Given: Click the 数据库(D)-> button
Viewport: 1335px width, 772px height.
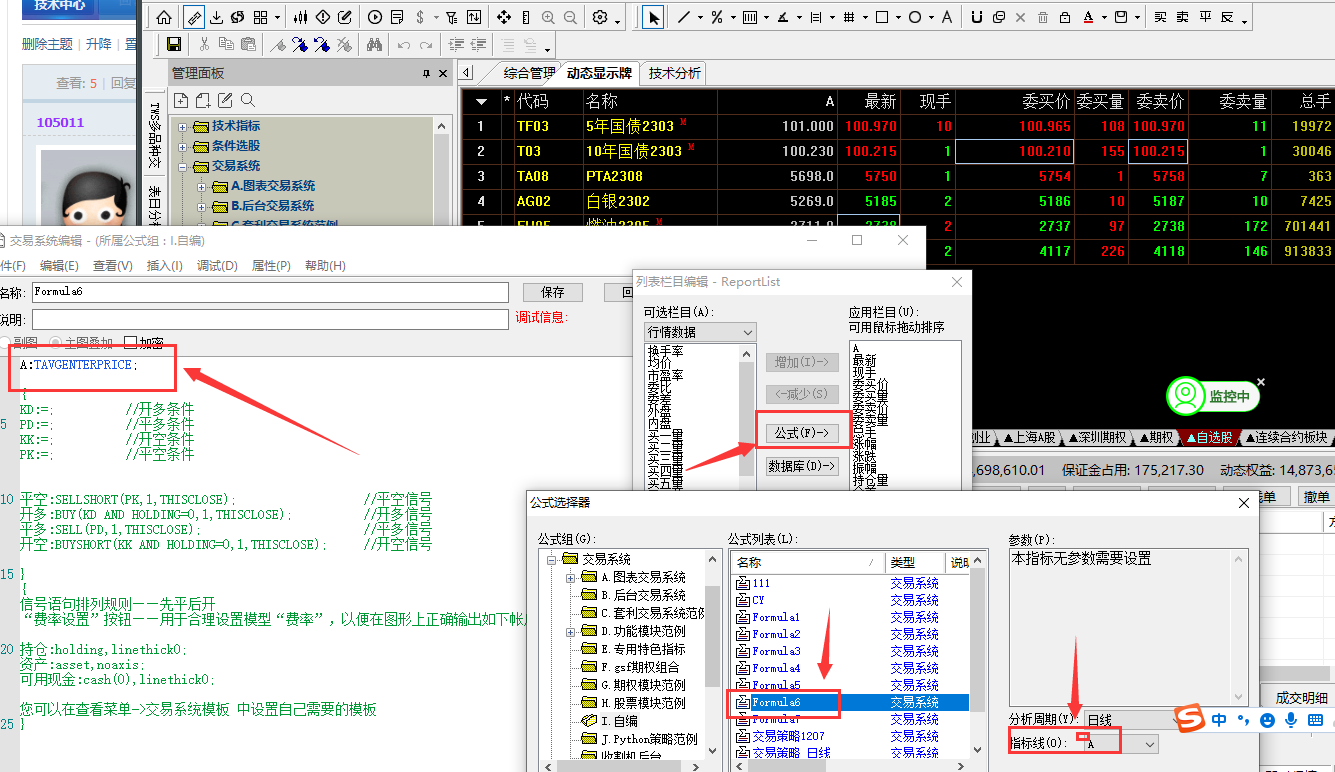Looking at the screenshot, I should coord(802,466).
